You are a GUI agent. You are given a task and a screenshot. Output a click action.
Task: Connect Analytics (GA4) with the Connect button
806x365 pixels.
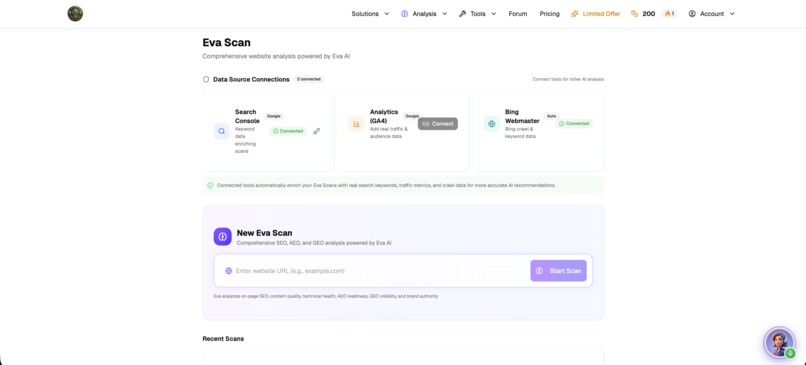click(437, 124)
